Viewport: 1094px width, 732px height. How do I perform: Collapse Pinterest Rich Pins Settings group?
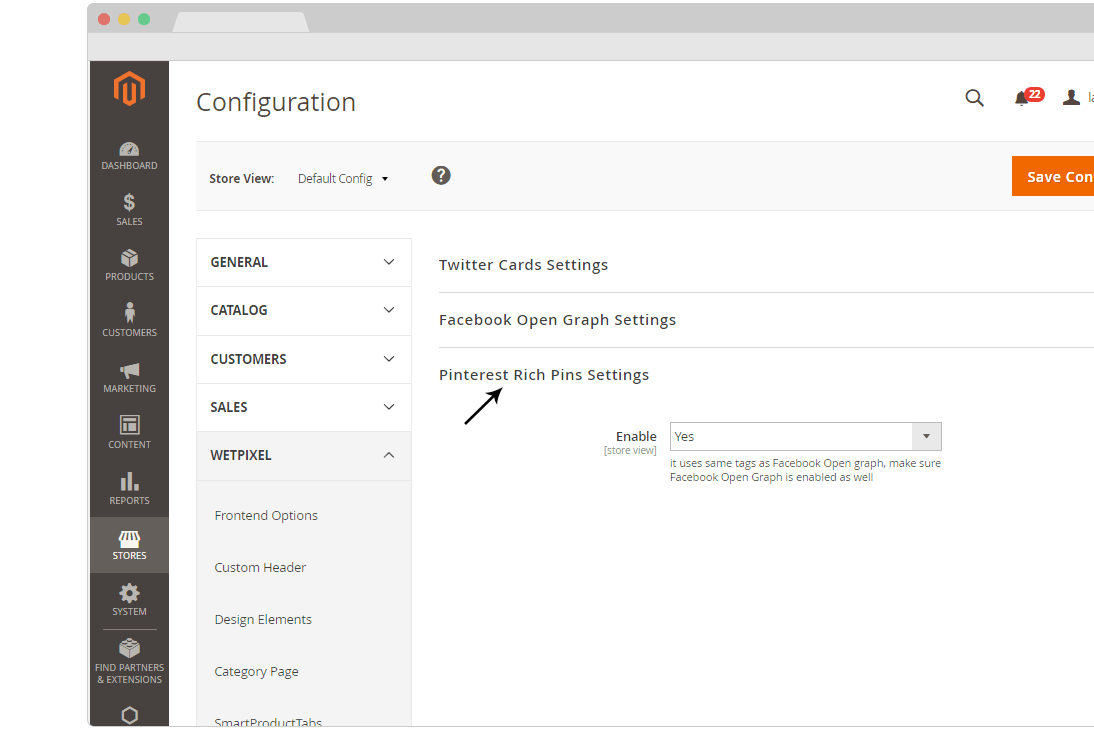pos(544,375)
